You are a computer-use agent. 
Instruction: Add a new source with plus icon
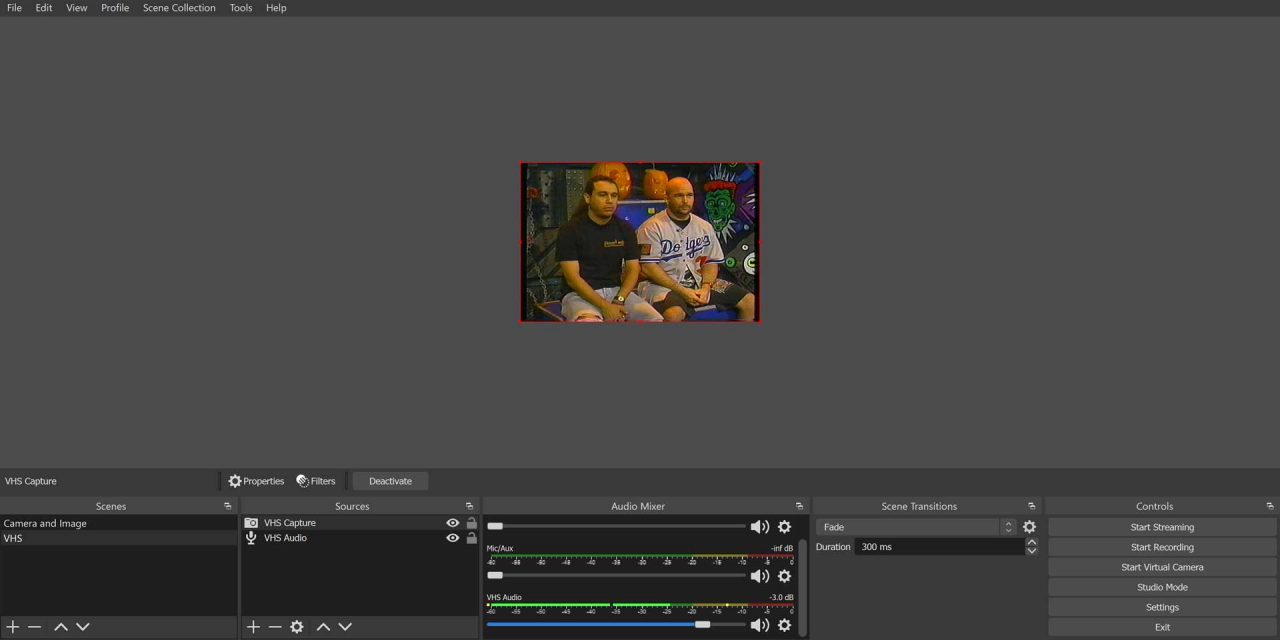[253, 627]
